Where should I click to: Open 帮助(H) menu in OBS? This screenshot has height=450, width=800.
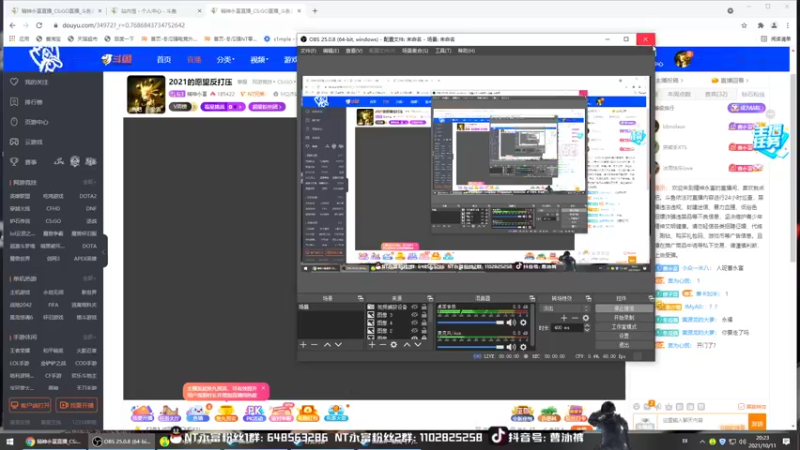tap(466, 51)
